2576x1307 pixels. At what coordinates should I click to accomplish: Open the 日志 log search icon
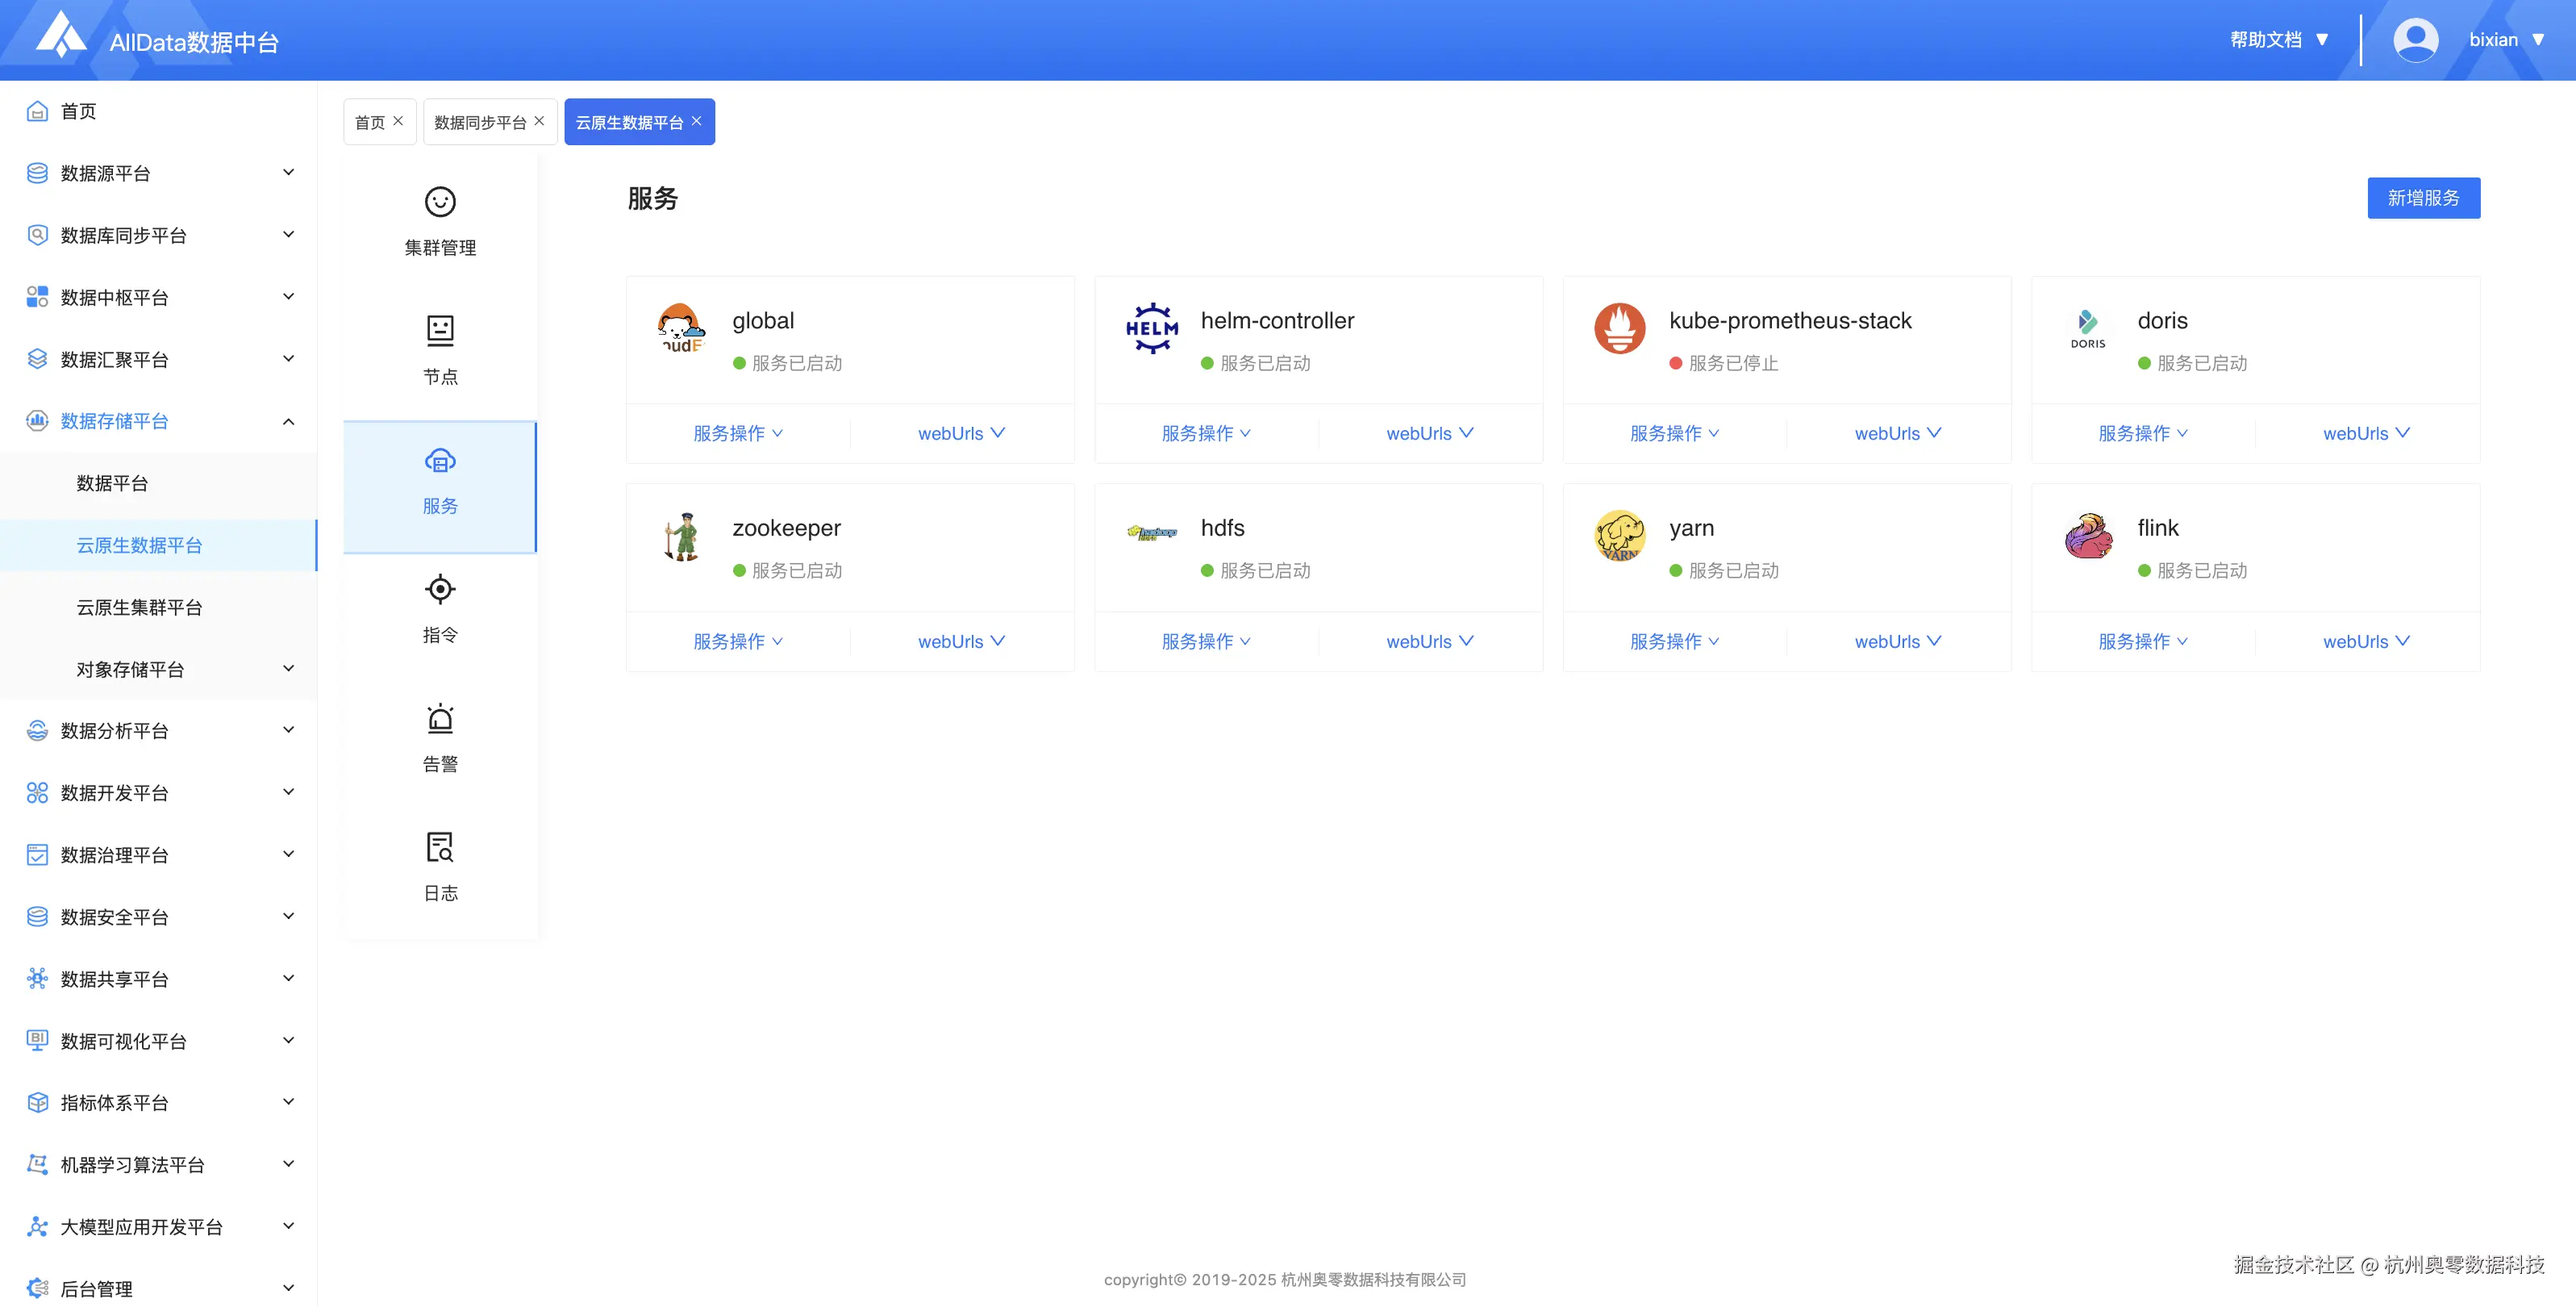[440, 847]
